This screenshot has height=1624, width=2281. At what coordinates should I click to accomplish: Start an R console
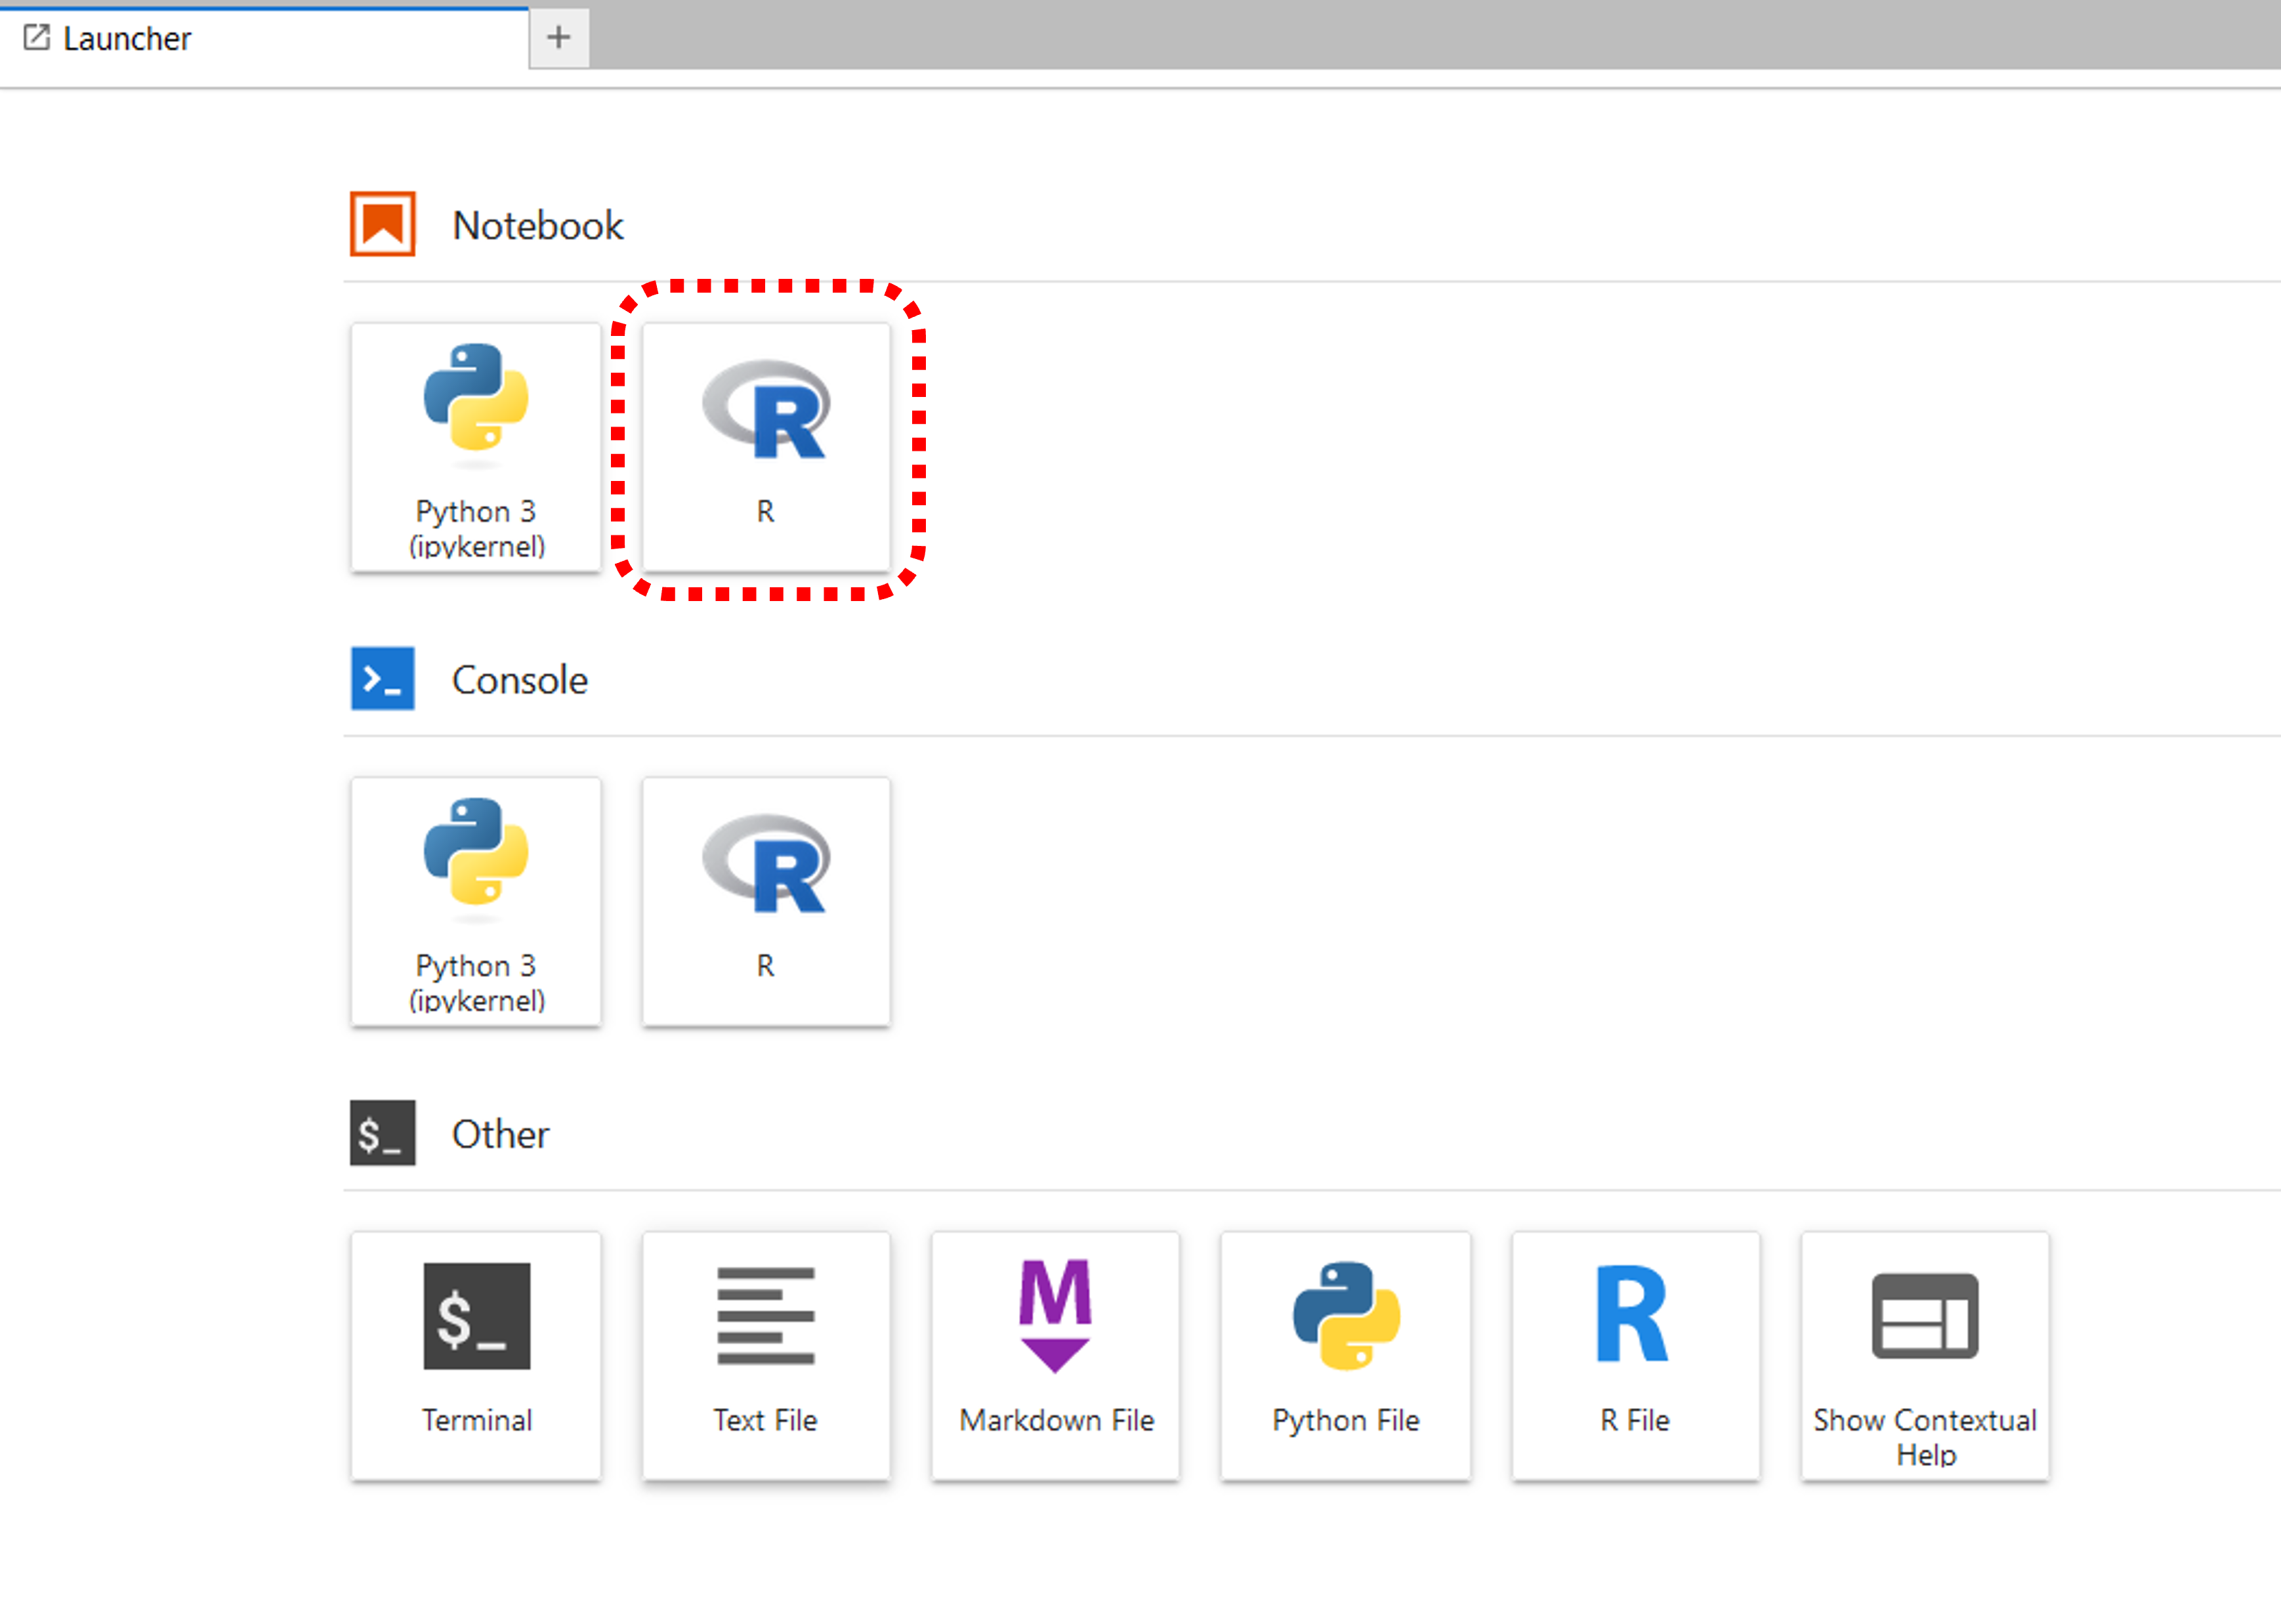pos(766,900)
